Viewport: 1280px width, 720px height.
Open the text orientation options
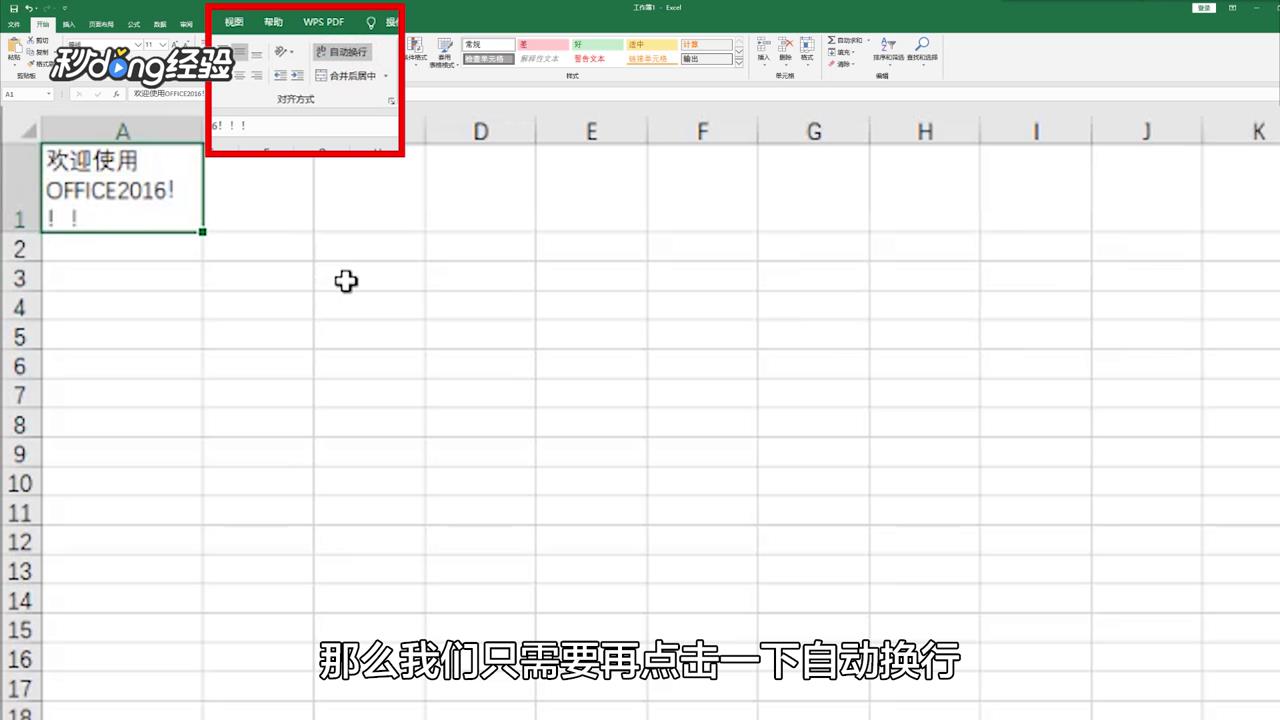click(x=284, y=52)
